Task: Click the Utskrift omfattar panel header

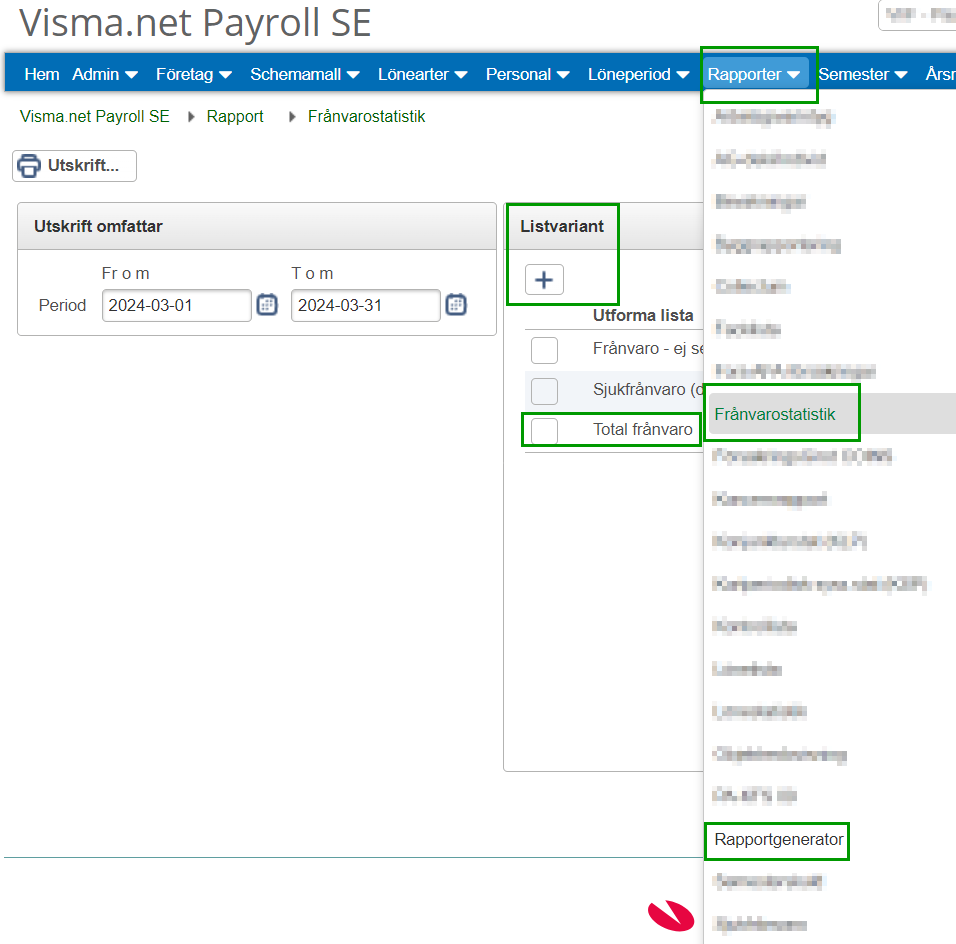Action: (x=257, y=226)
